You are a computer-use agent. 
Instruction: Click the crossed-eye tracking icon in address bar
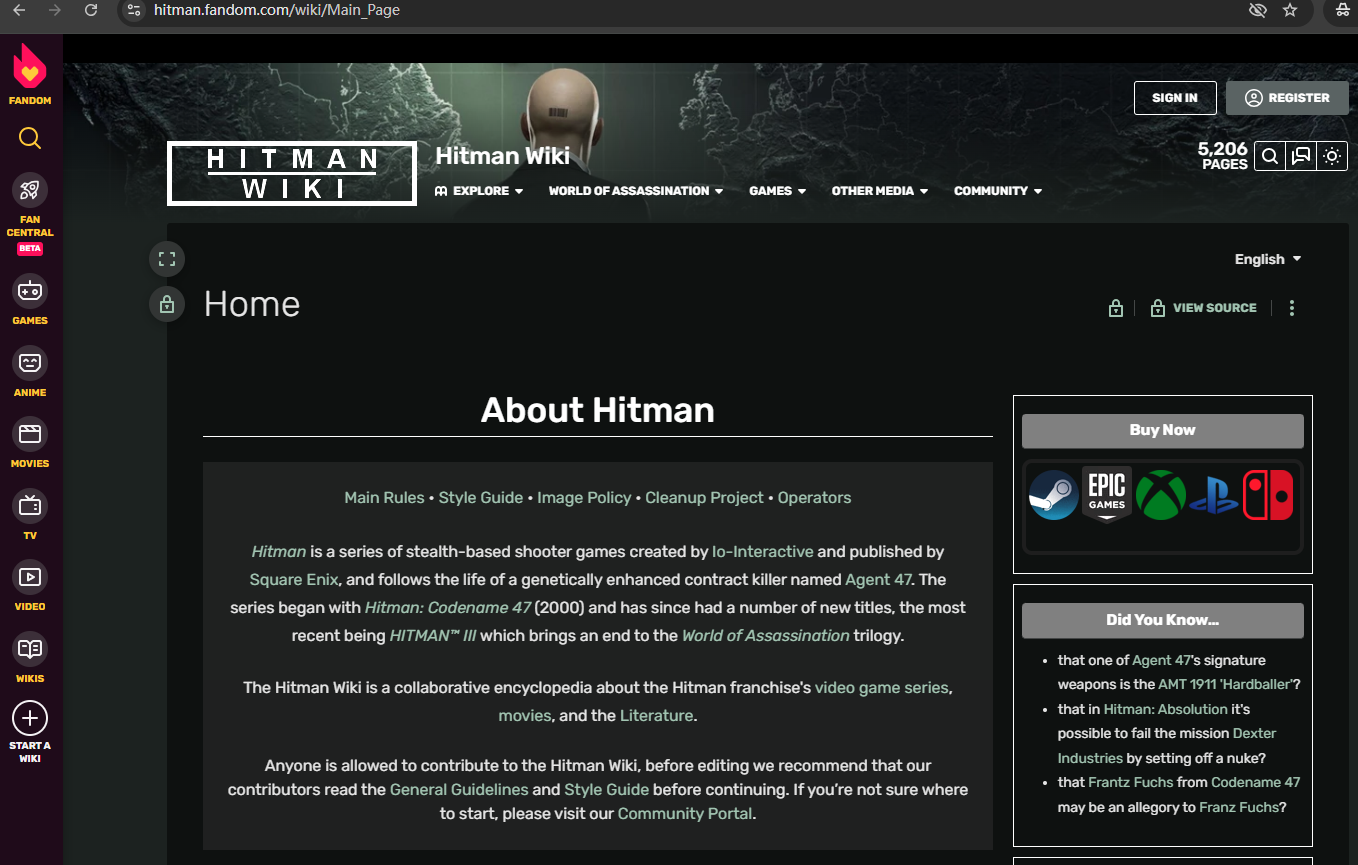point(1257,10)
